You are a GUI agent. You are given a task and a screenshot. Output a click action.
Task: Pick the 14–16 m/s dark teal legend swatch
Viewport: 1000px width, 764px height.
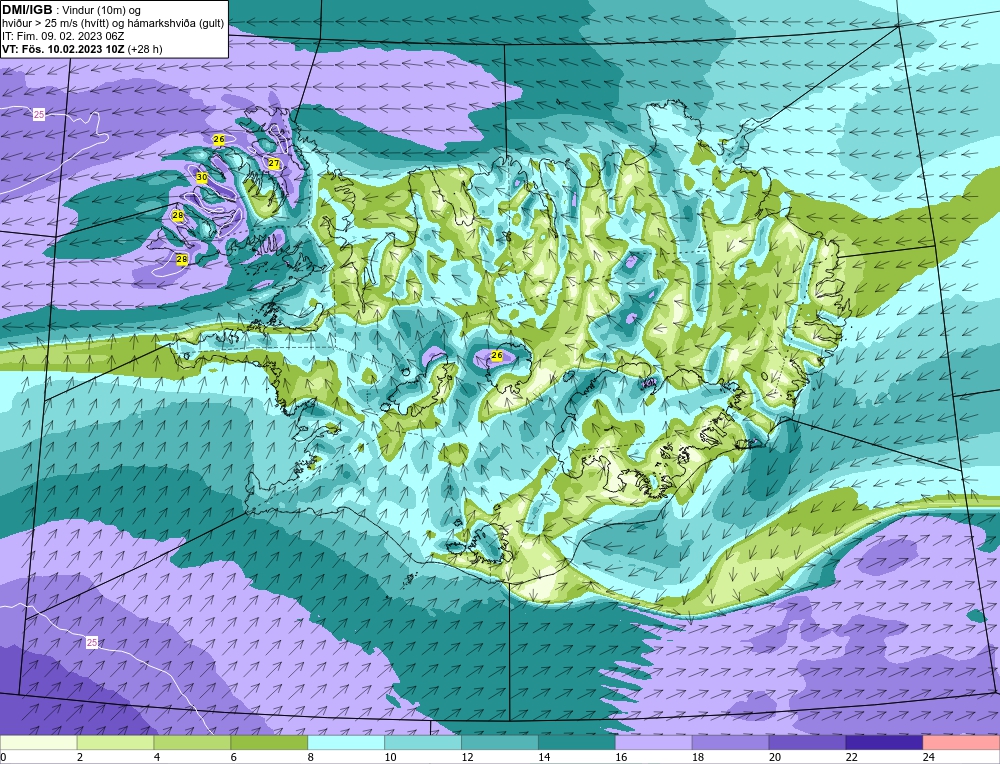(577, 743)
